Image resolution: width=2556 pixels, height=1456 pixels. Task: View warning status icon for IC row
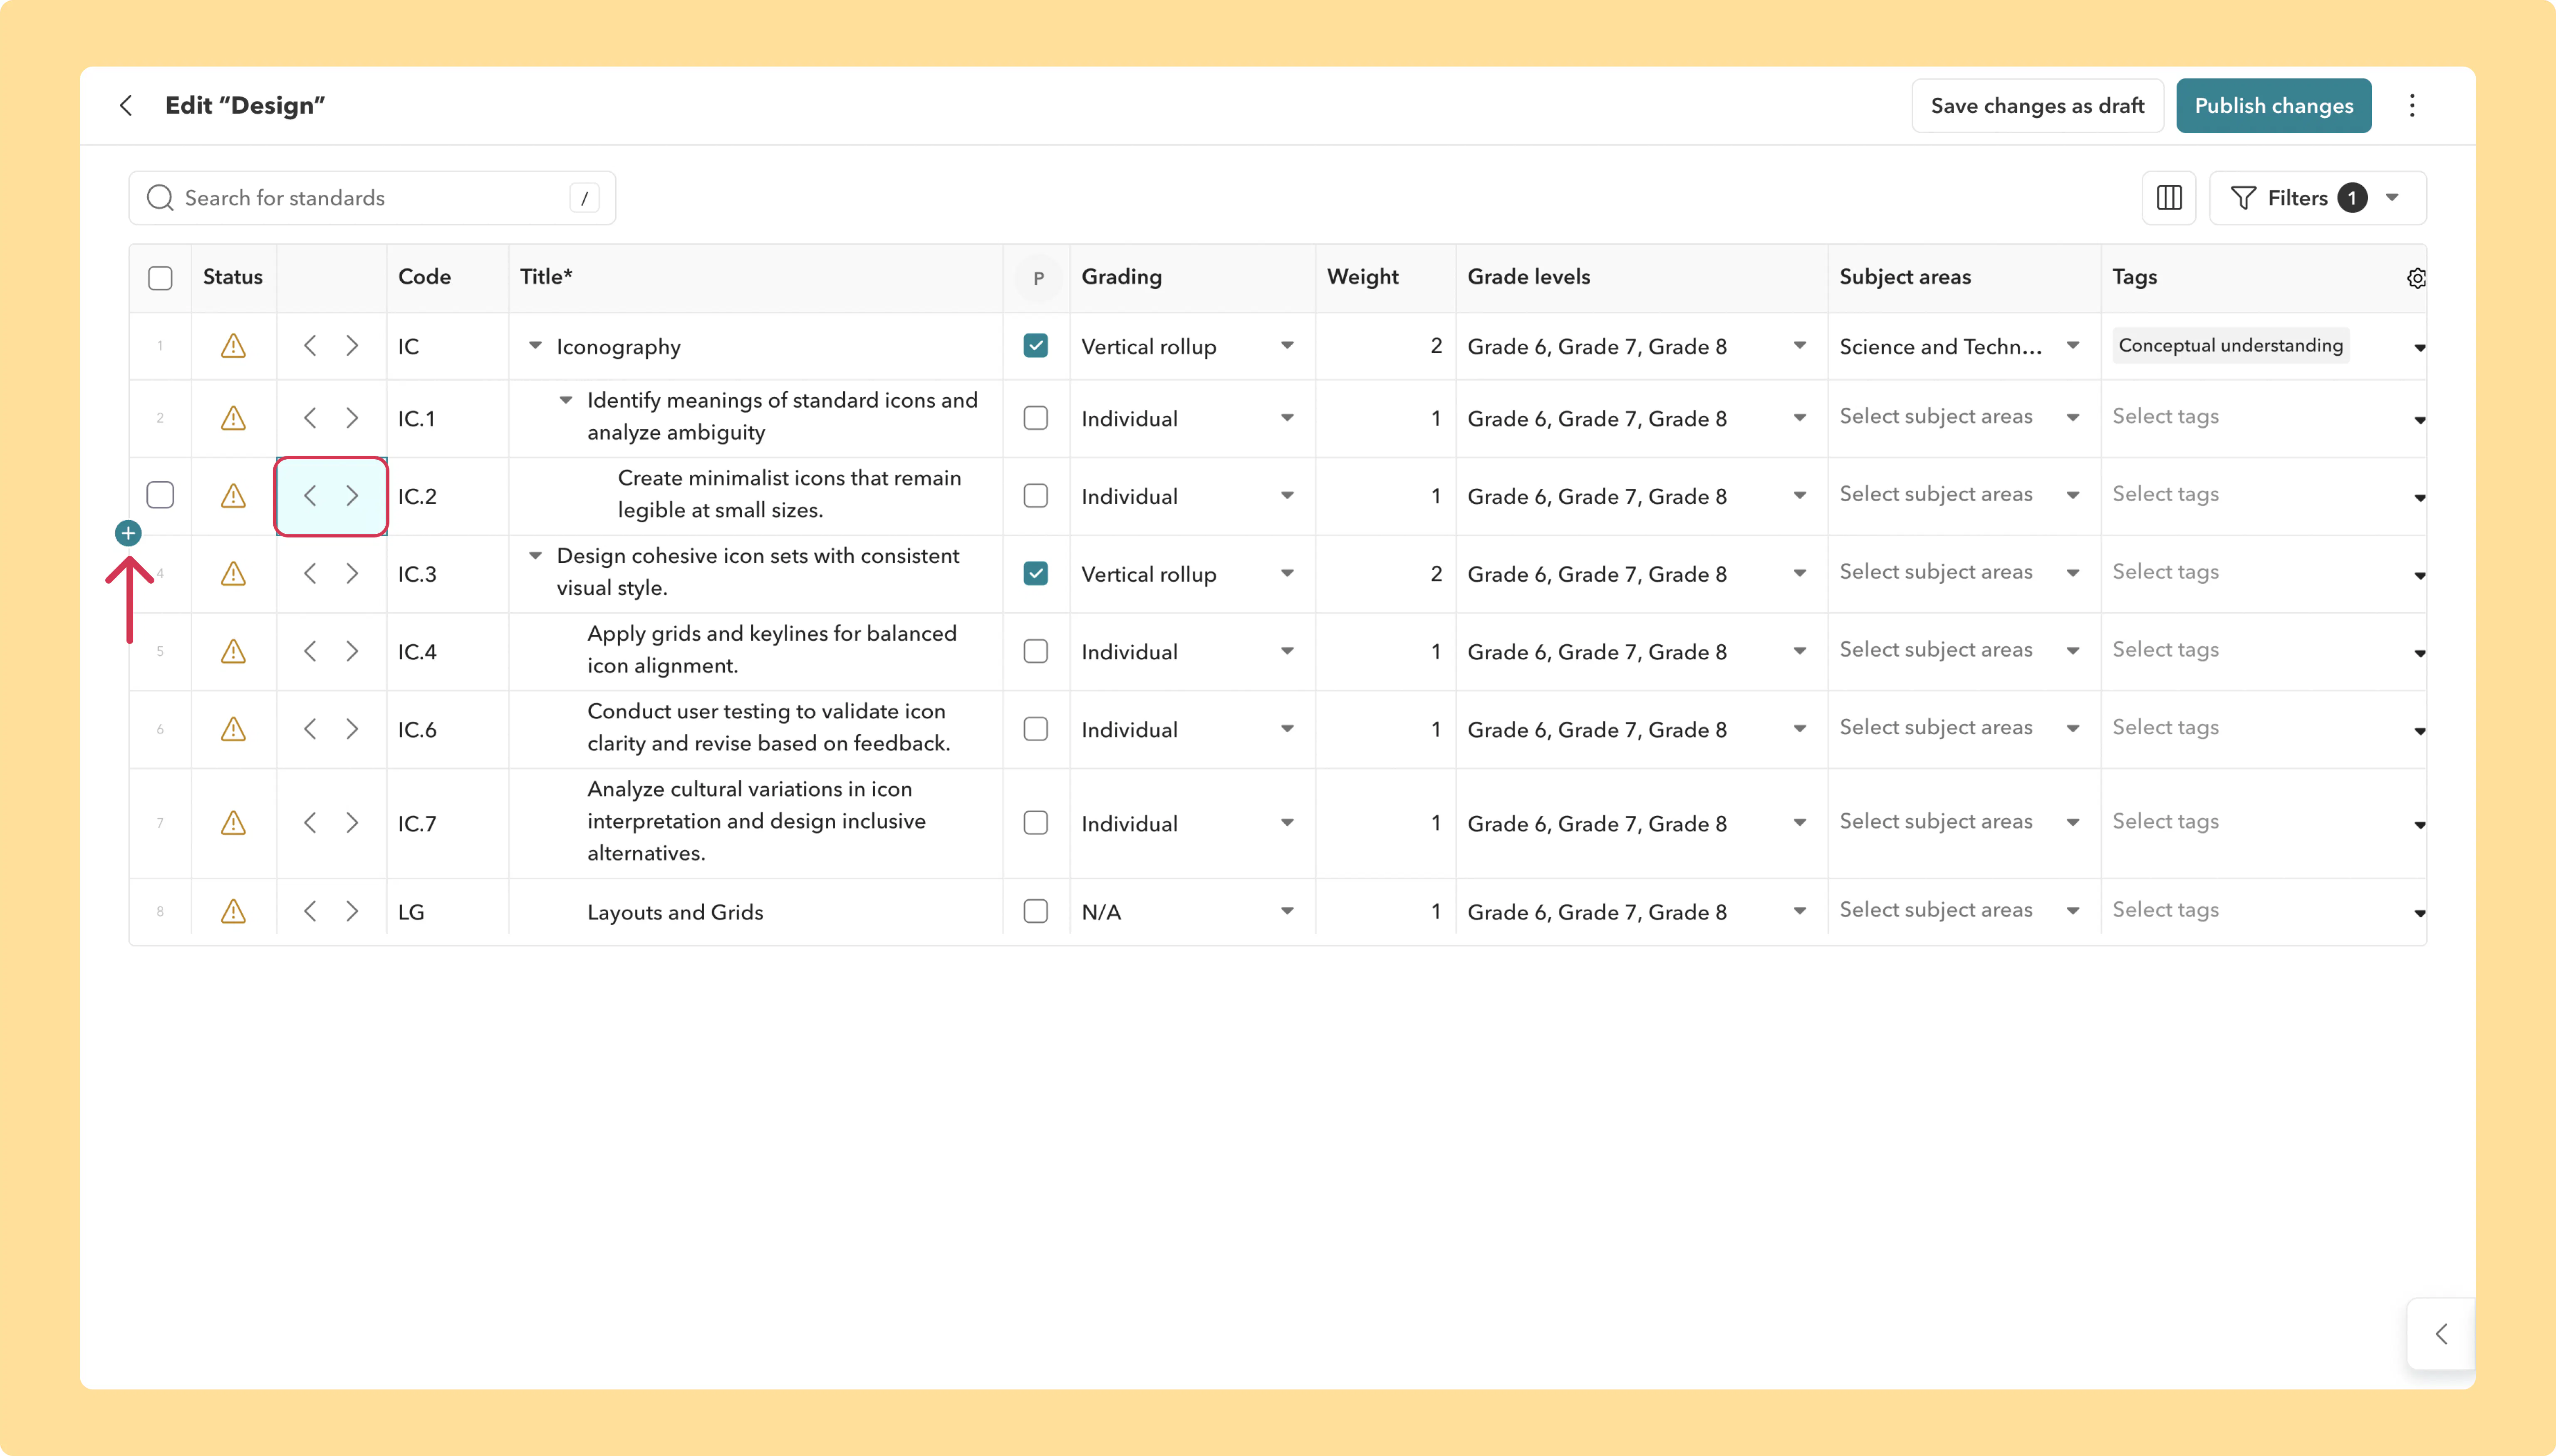[233, 346]
